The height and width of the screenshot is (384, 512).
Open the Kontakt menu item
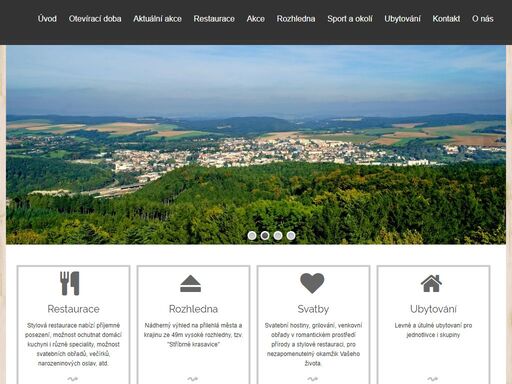pos(446,19)
